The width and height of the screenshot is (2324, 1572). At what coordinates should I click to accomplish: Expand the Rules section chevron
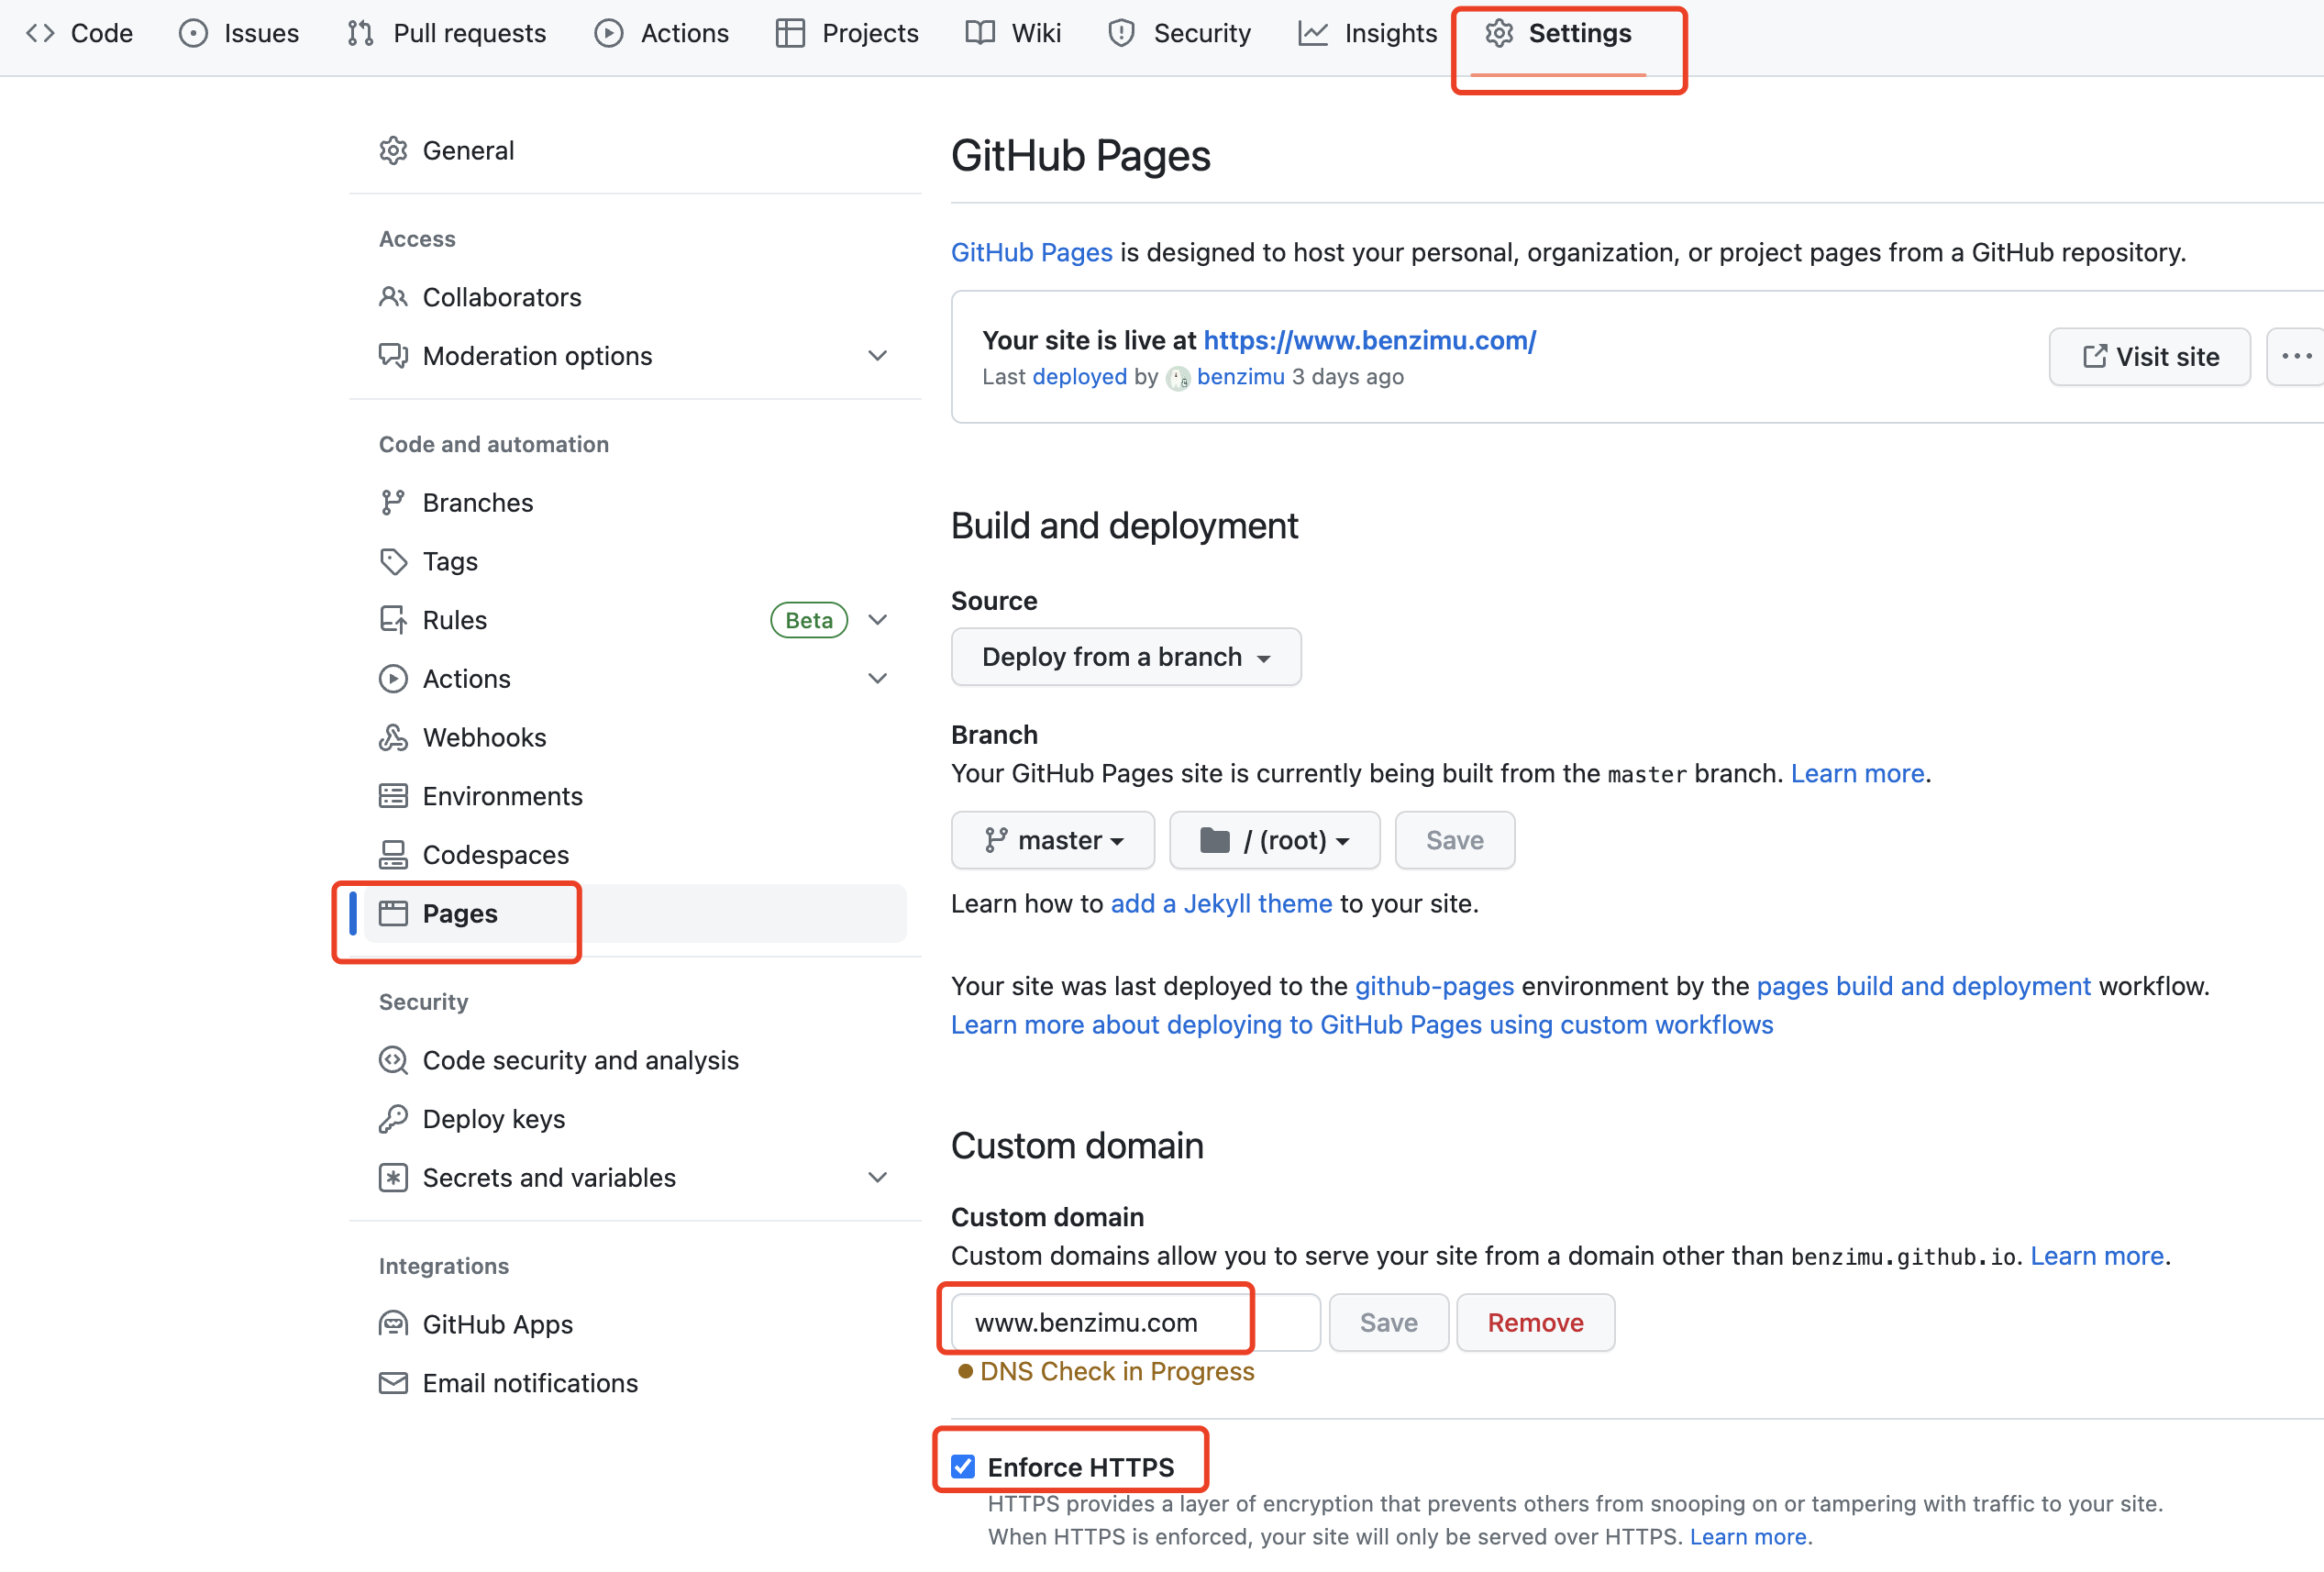(877, 620)
